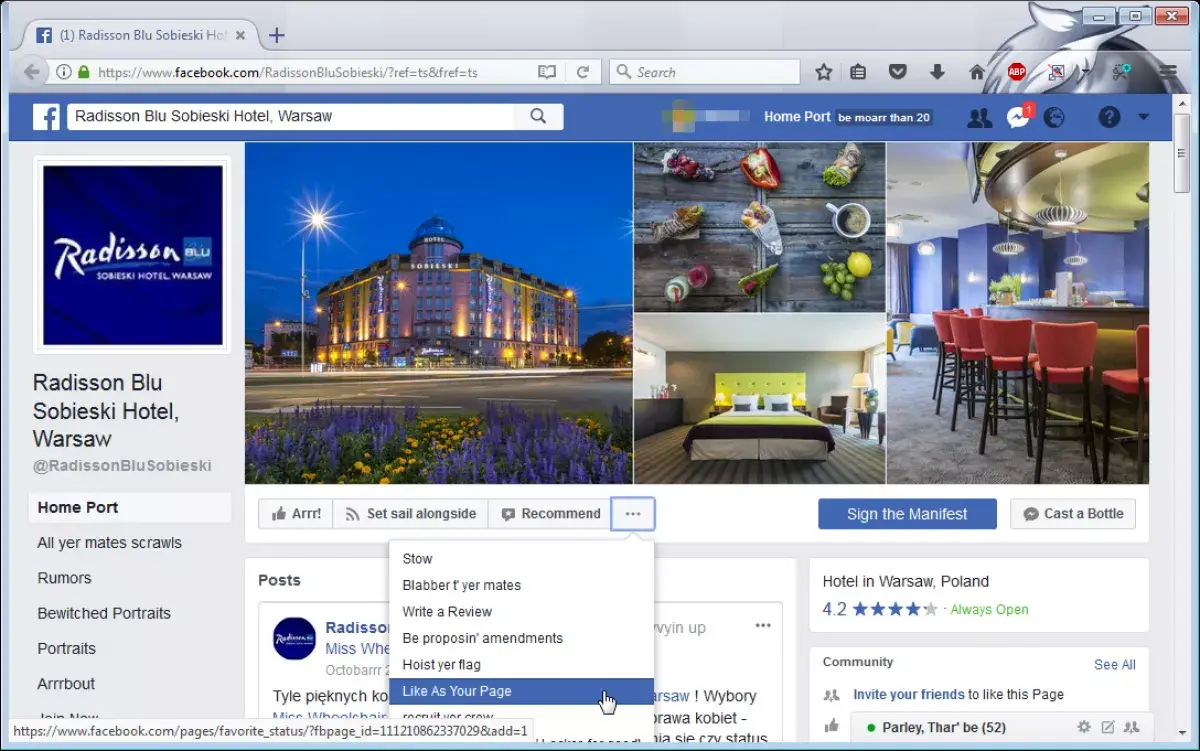
Task: Open the bar with red stools photo
Action: pyautogui.click(x=1018, y=313)
